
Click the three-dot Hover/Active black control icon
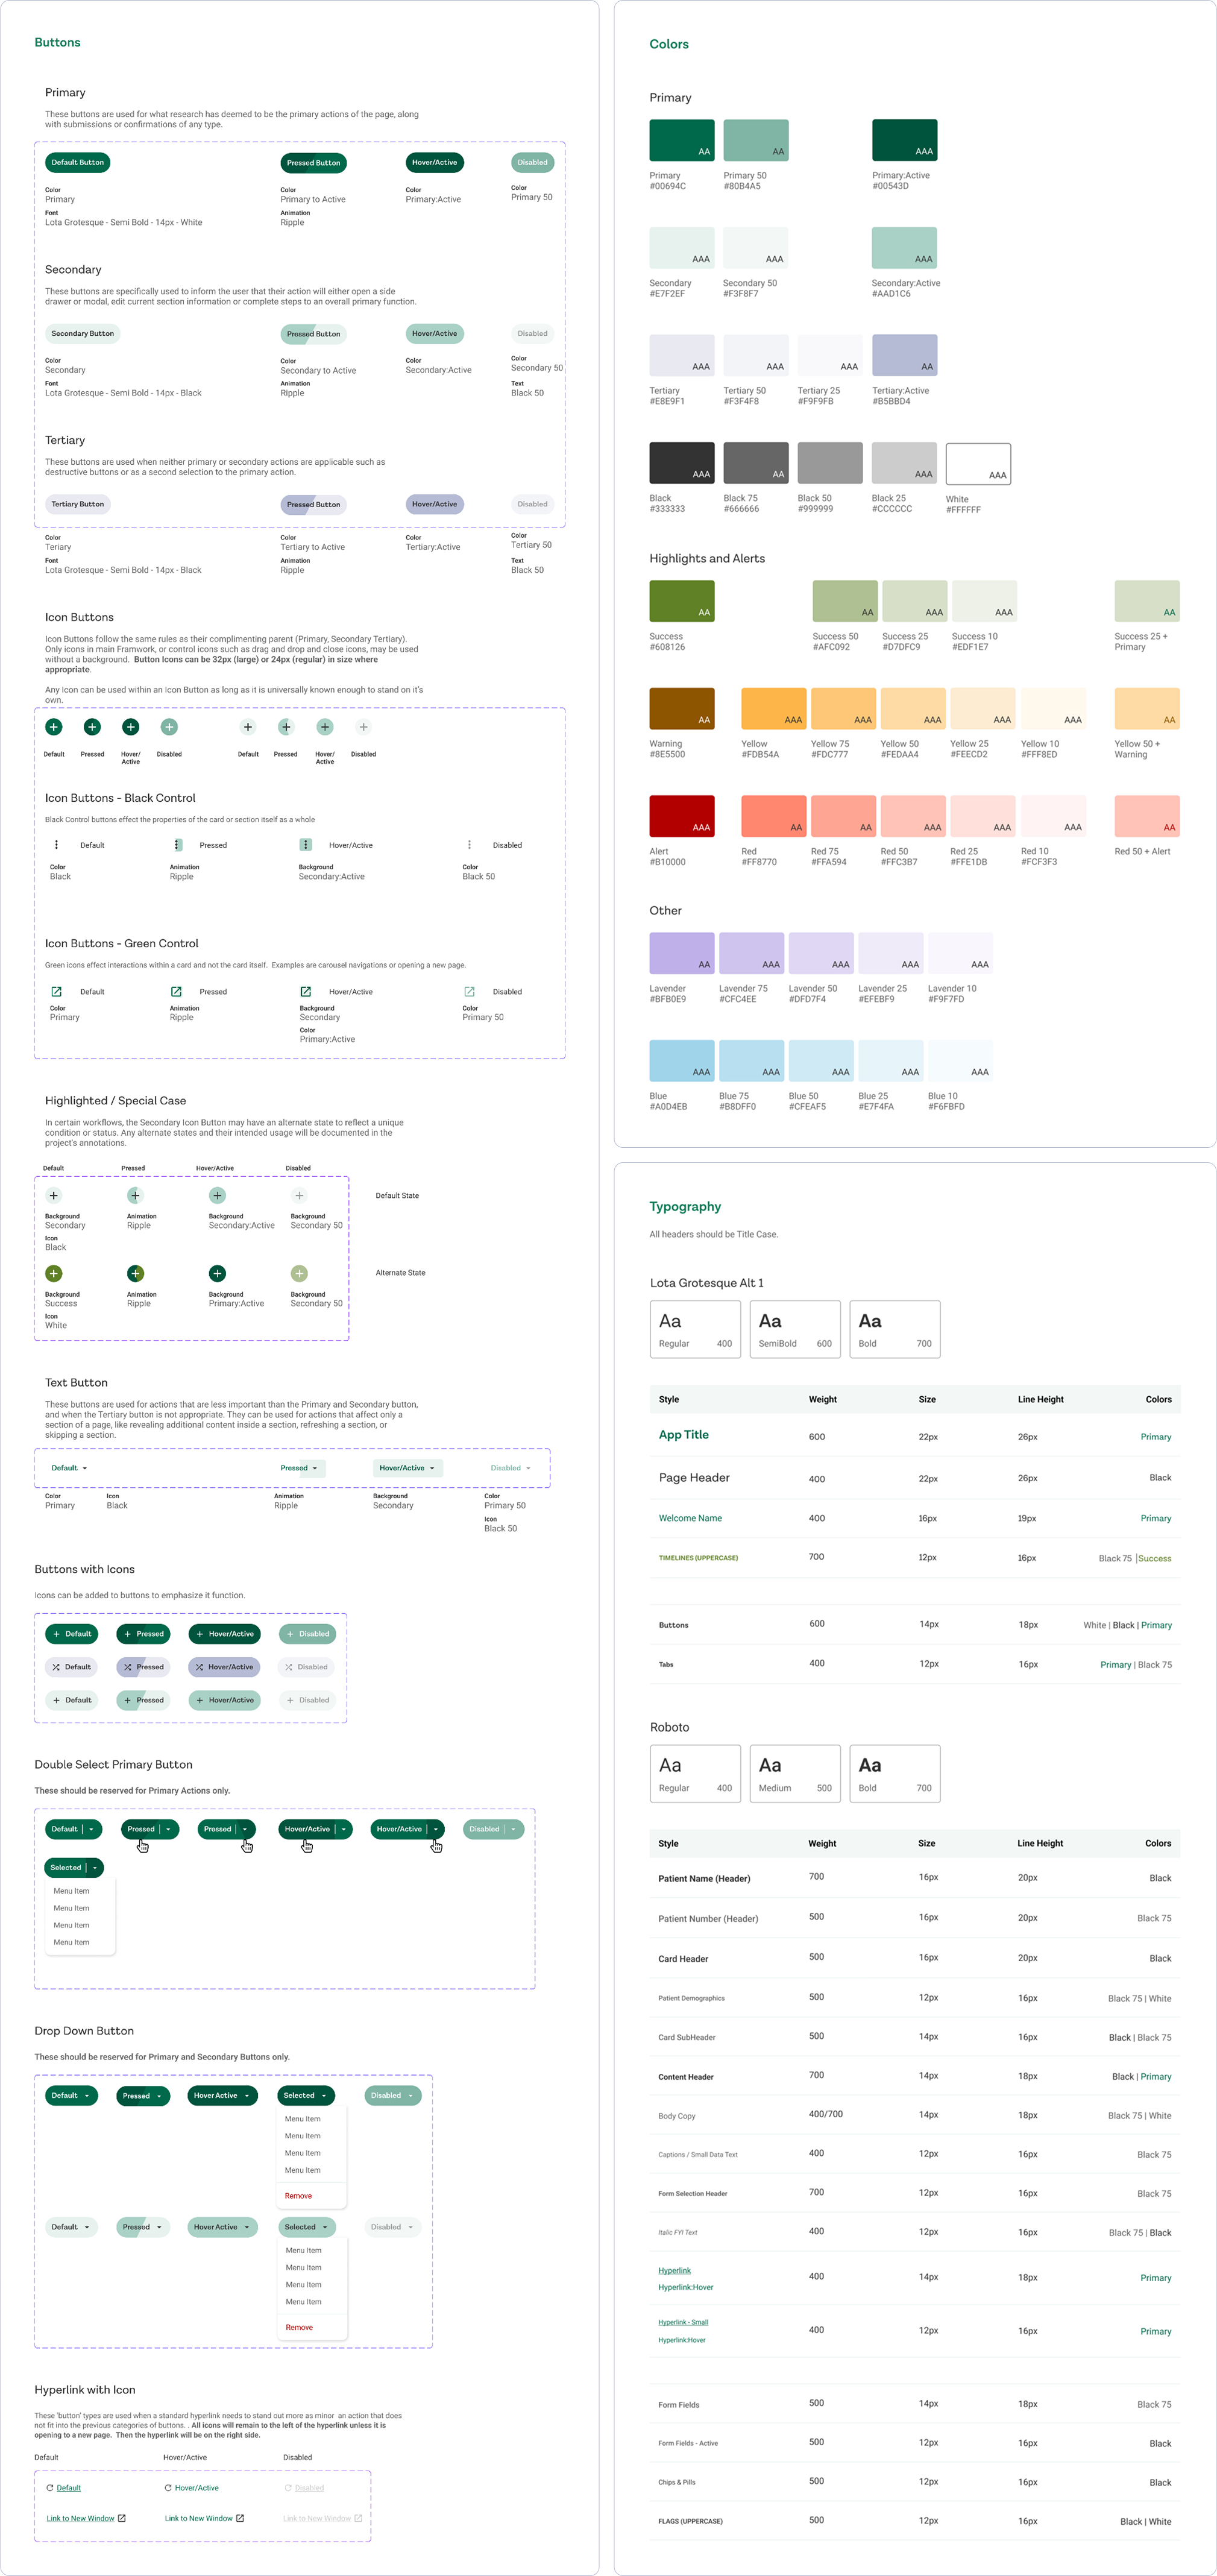point(306,845)
